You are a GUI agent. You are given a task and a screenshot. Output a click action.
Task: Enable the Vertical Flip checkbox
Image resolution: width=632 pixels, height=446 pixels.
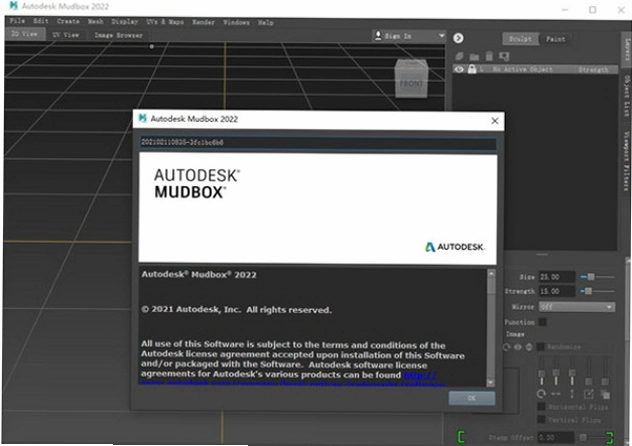click(x=541, y=420)
